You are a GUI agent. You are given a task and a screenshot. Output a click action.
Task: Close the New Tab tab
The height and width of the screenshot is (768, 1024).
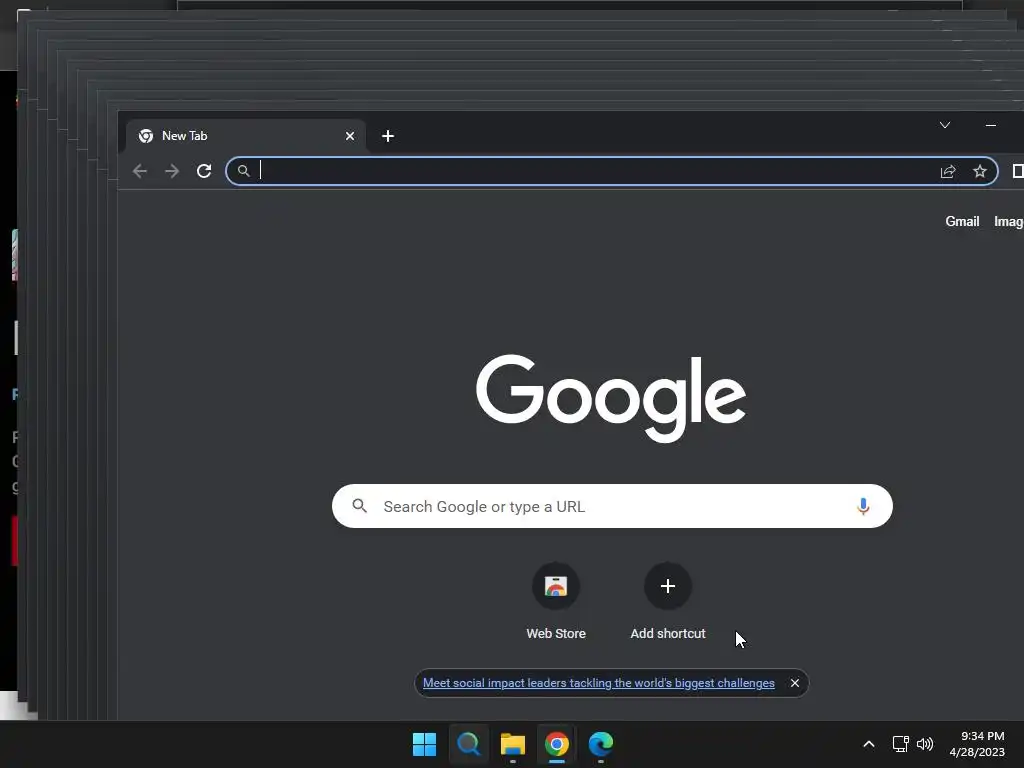point(350,136)
